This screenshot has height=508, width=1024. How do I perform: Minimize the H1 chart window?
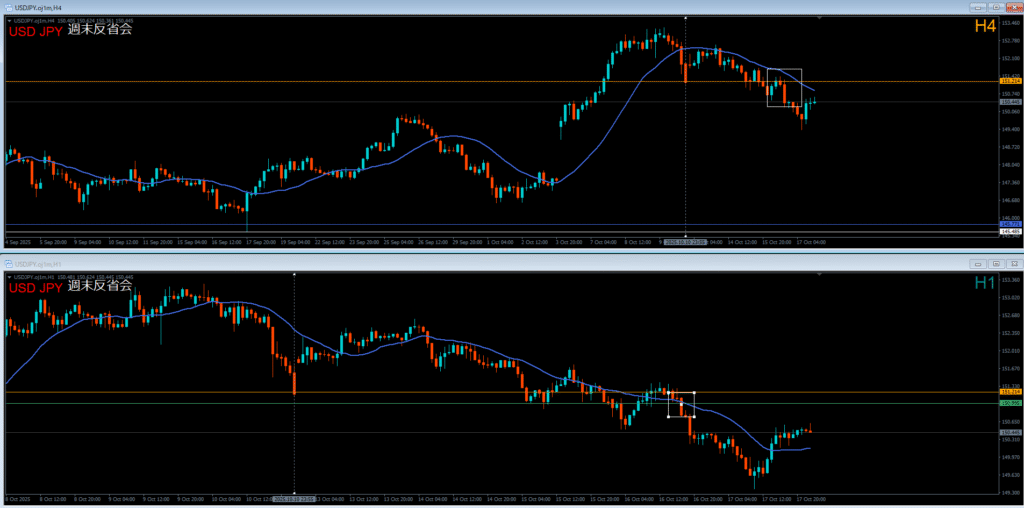pyautogui.click(x=980, y=263)
